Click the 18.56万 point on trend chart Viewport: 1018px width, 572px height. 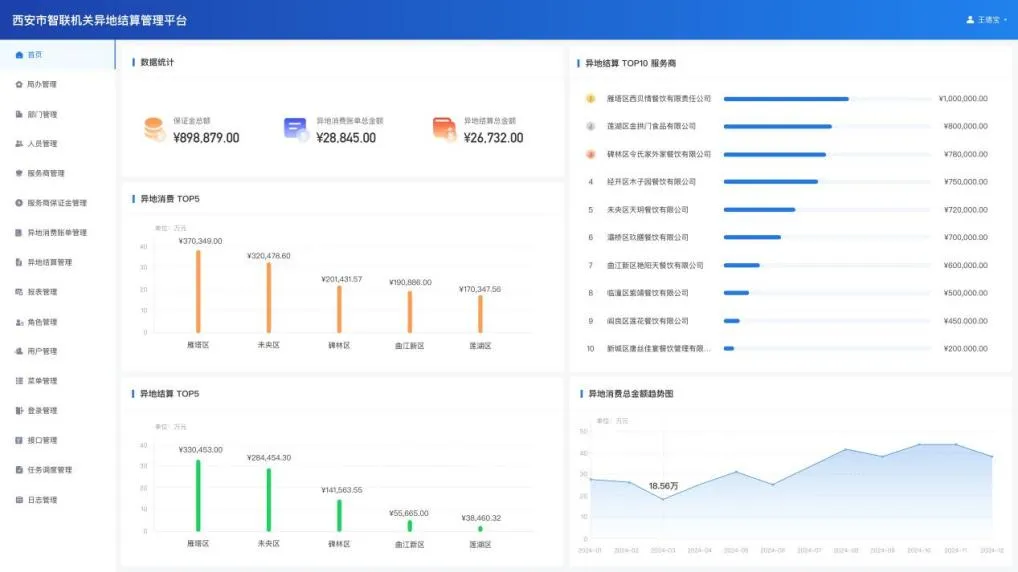(662, 499)
